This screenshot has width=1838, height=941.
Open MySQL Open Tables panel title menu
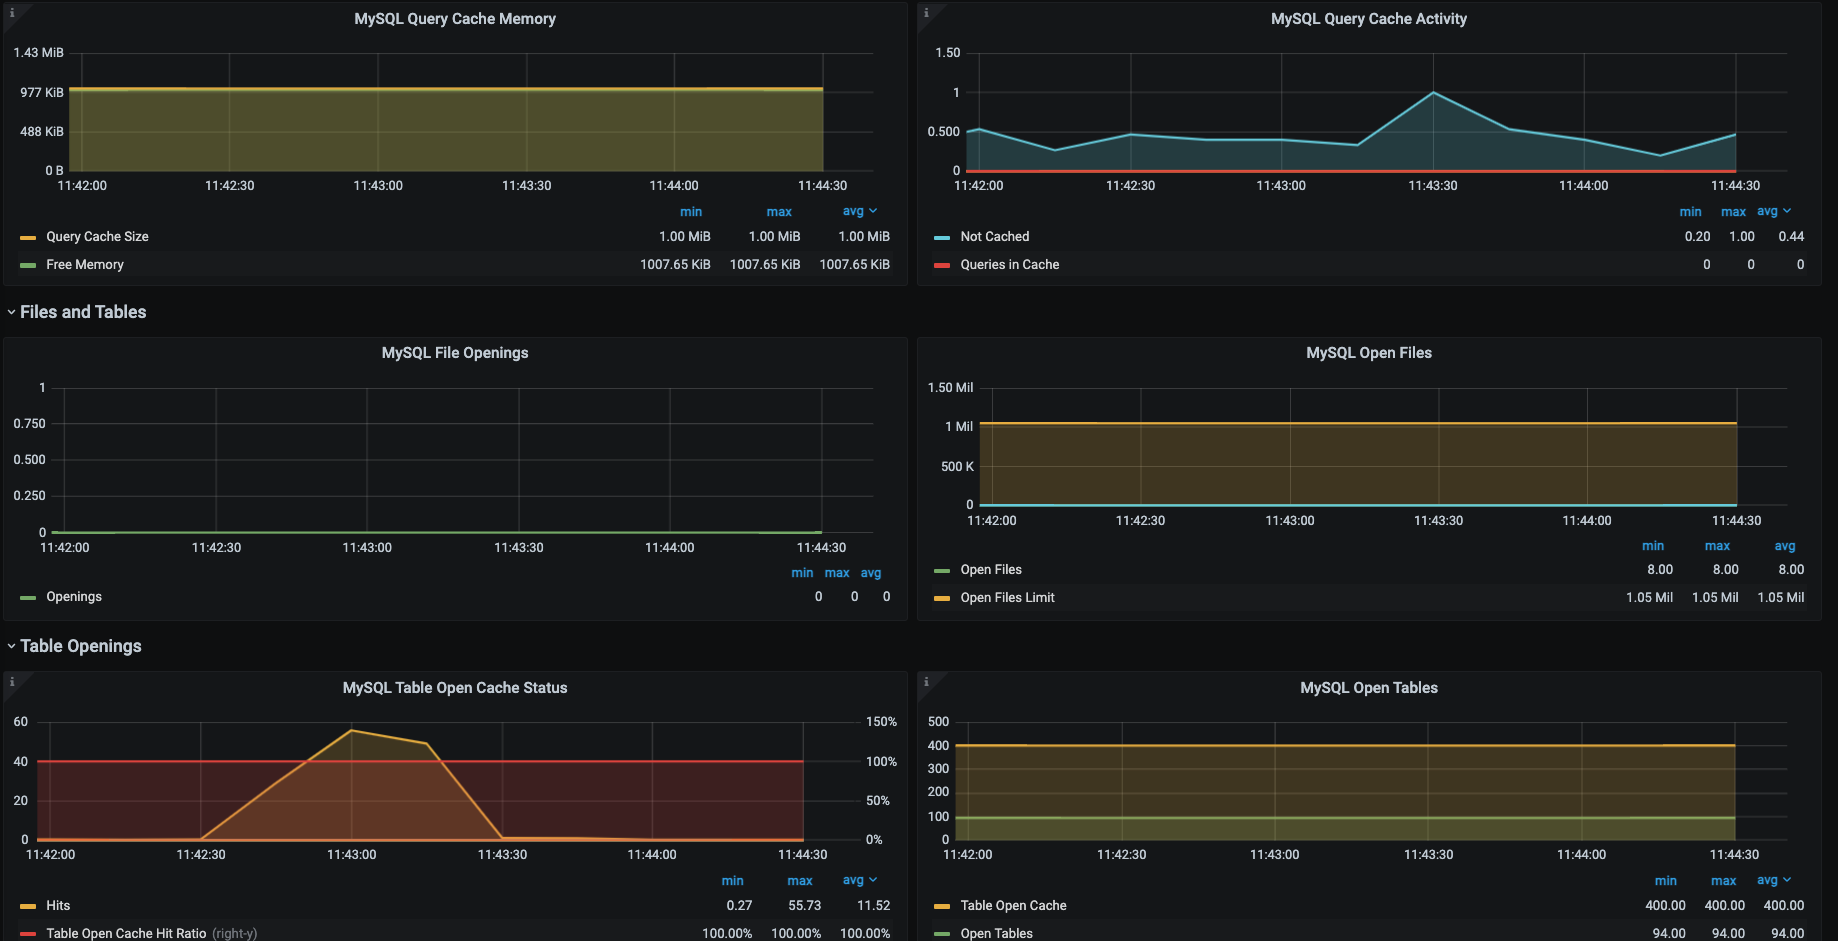pyautogui.click(x=1369, y=688)
